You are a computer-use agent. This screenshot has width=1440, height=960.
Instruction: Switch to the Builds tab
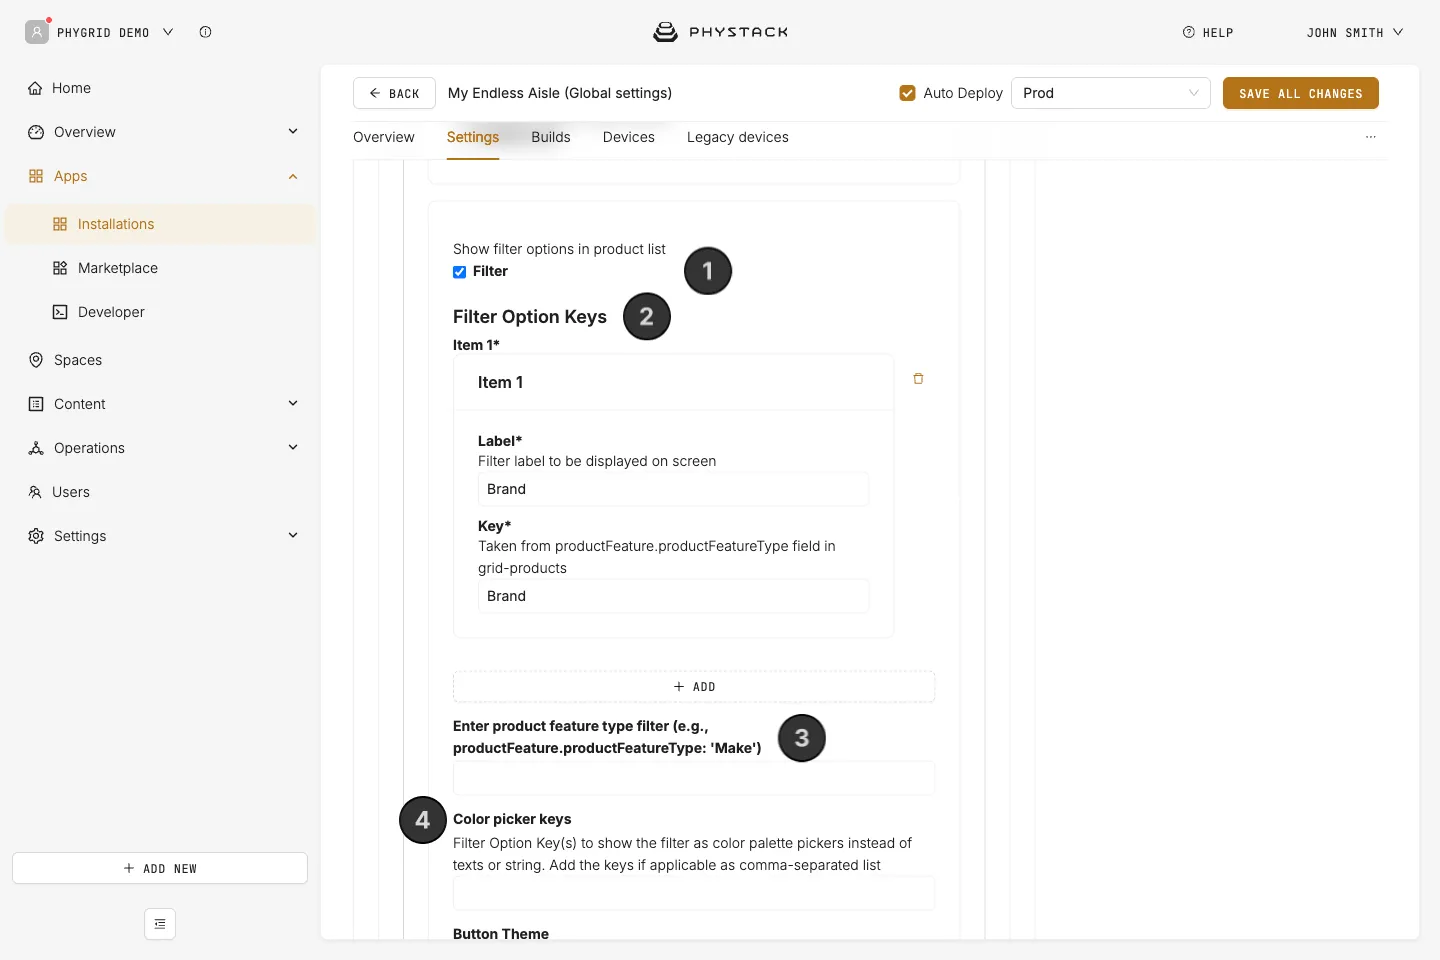[551, 137]
